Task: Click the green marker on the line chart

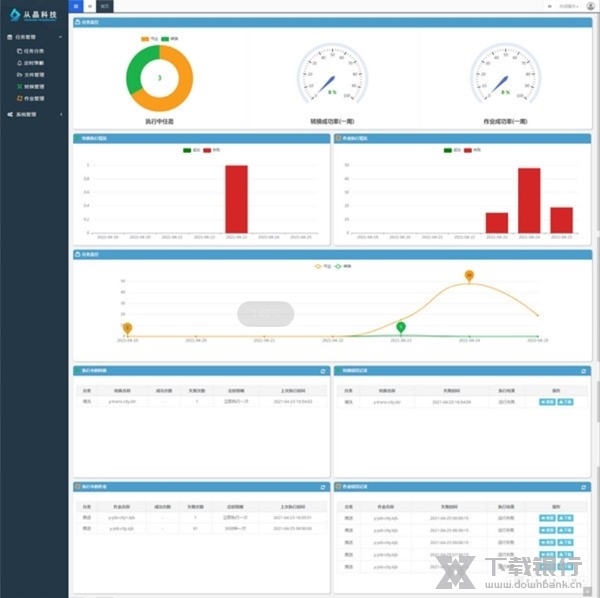Action: tap(401, 326)
